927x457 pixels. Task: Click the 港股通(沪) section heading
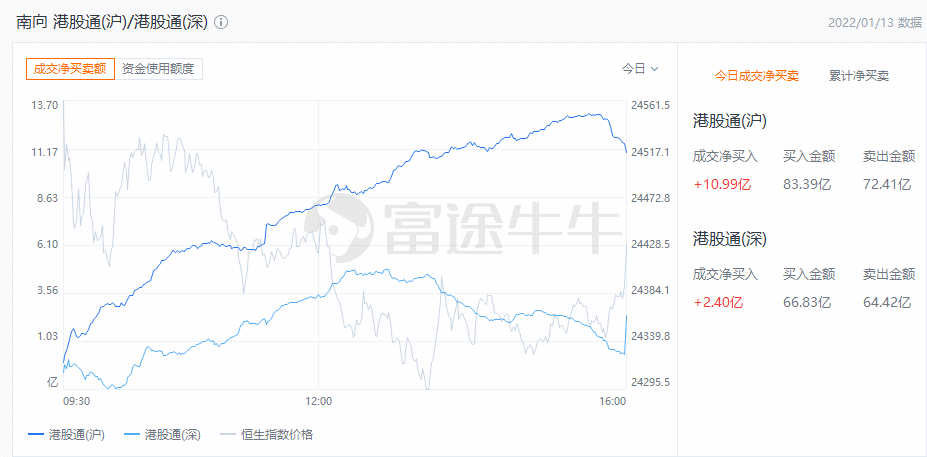pyautogui.click(x=730, y=121)
